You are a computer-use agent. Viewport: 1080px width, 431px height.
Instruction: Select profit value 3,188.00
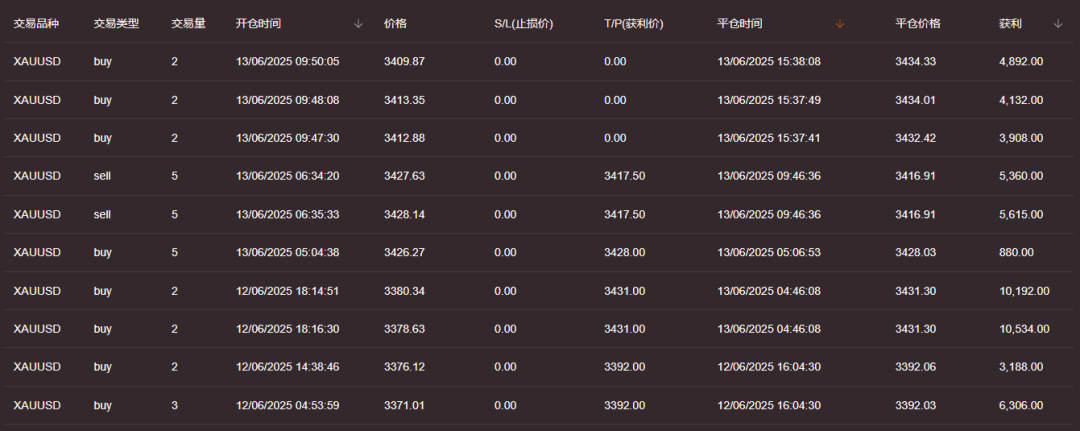(x=1021, y=367)
